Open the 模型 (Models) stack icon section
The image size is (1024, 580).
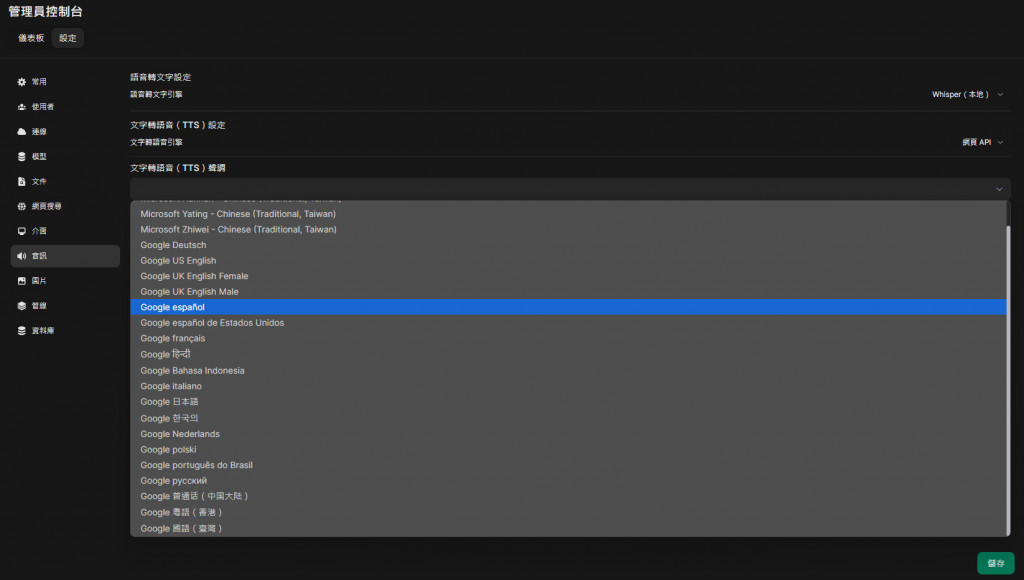(65, 156)
